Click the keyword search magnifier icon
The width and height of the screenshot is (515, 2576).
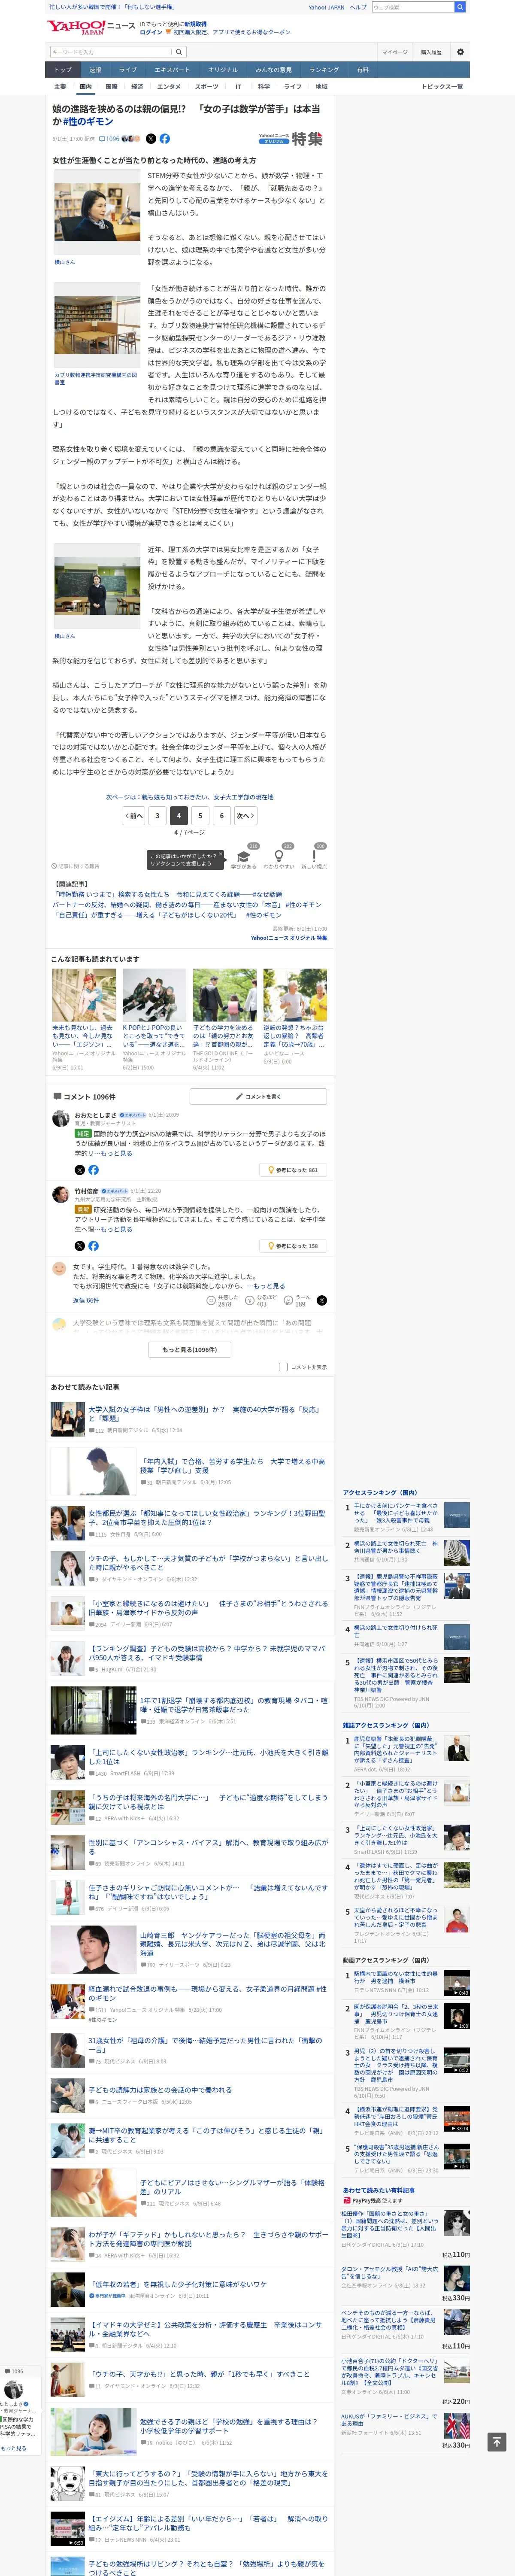pyautogui.click(x=179, y=52)
